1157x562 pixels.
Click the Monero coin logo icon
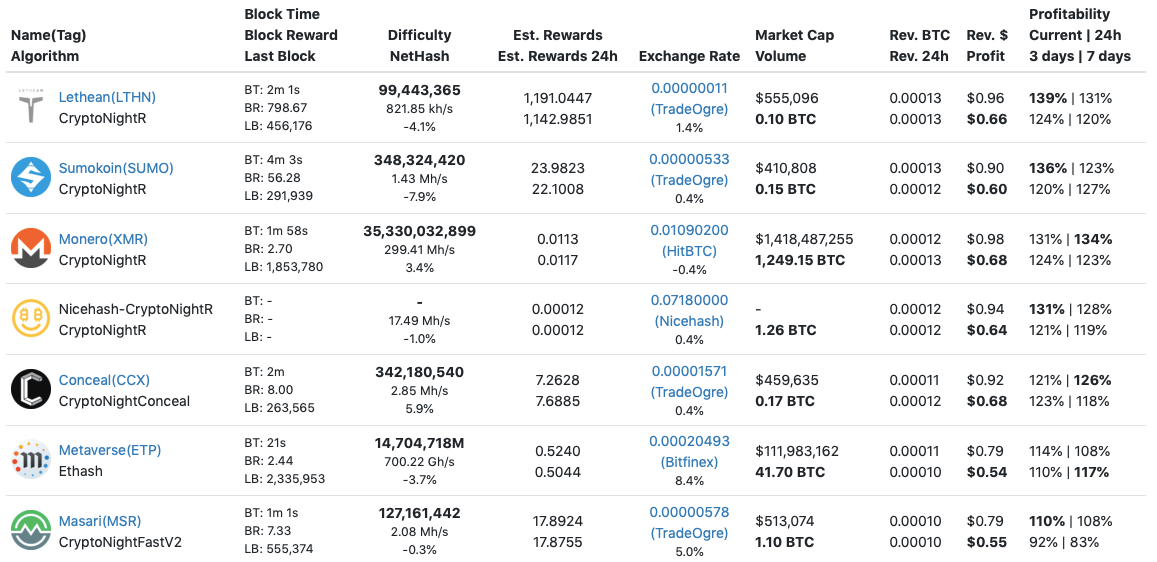pyautogui.click(x=31, y=249)
